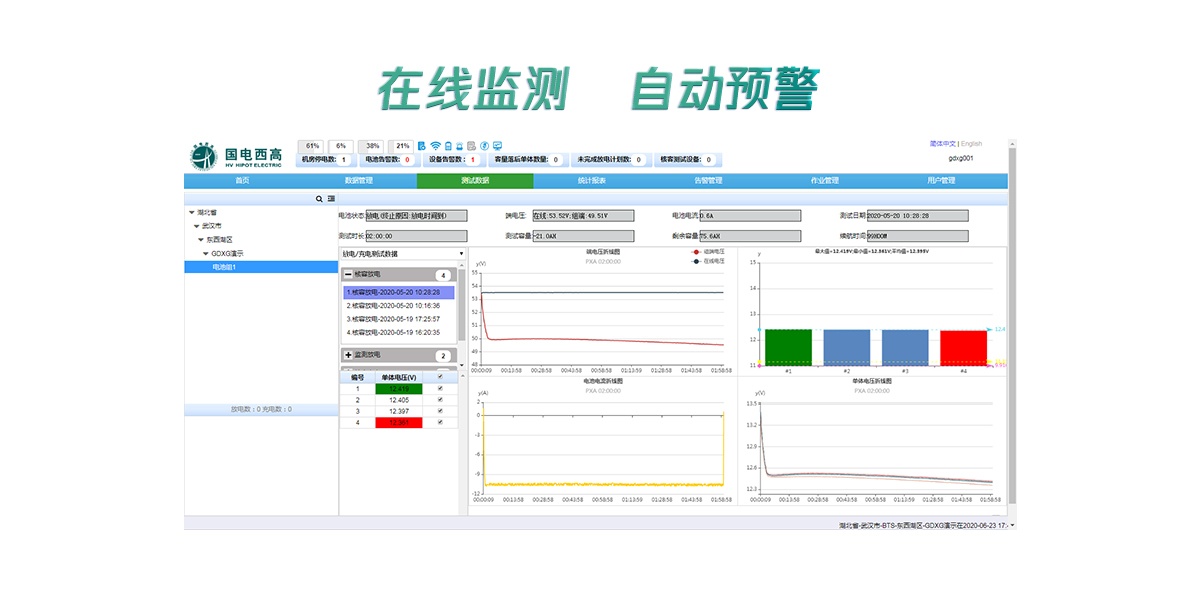
Task: Toggle the header checkbox in cell voltage table
Action: click(440, 377)
